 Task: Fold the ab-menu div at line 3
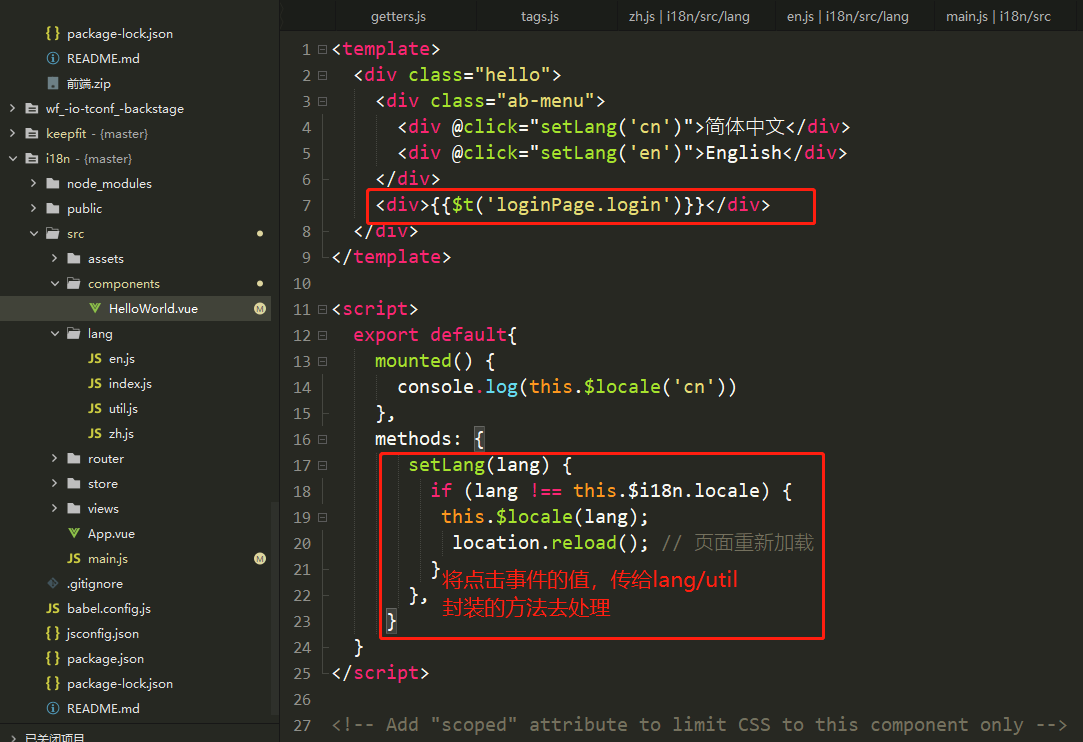pos(322,101)
